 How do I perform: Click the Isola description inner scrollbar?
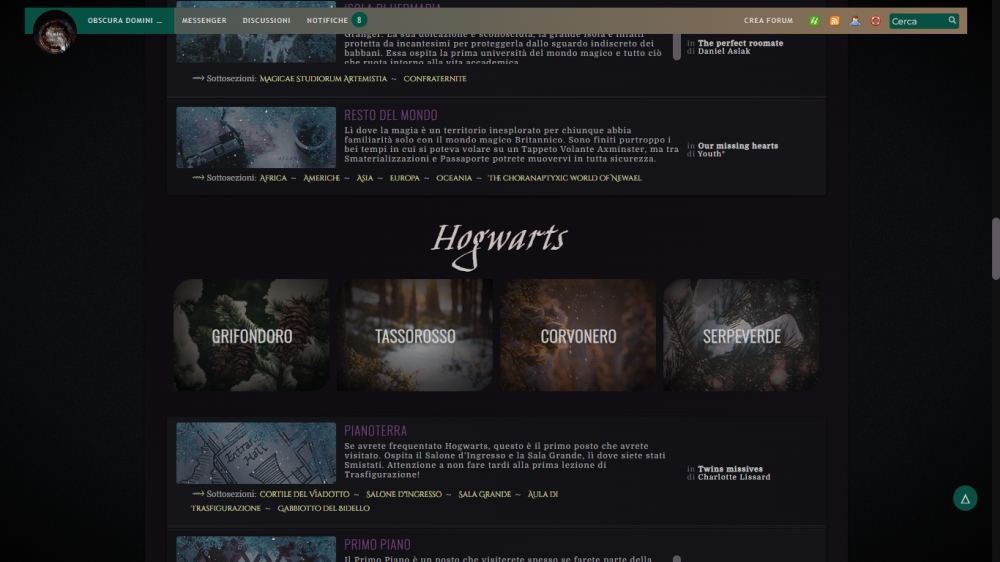tap(677, 47)
